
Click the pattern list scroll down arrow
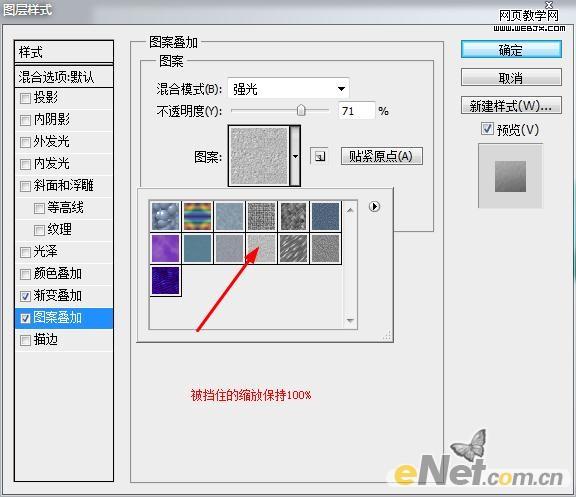(x=350, y=321)
